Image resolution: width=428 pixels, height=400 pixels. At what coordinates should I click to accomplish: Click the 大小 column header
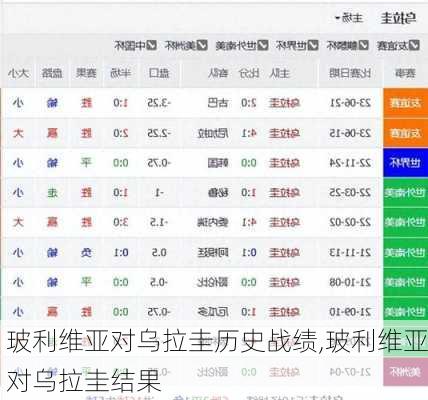[x=18, y=73]
